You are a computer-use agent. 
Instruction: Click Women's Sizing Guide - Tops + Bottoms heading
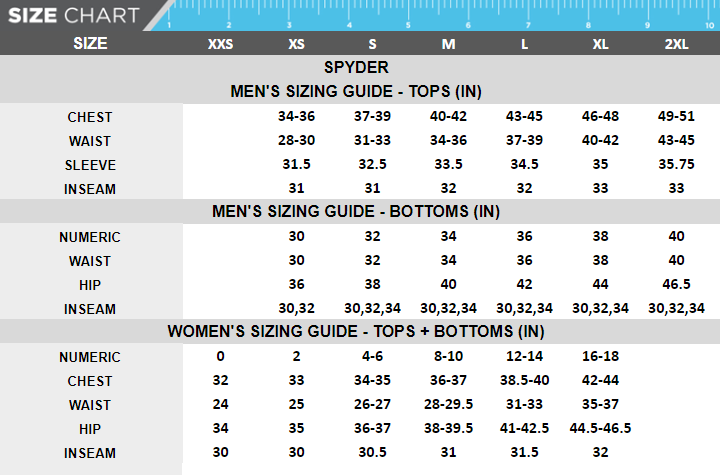pyautogui.click(x=356, y=332)
